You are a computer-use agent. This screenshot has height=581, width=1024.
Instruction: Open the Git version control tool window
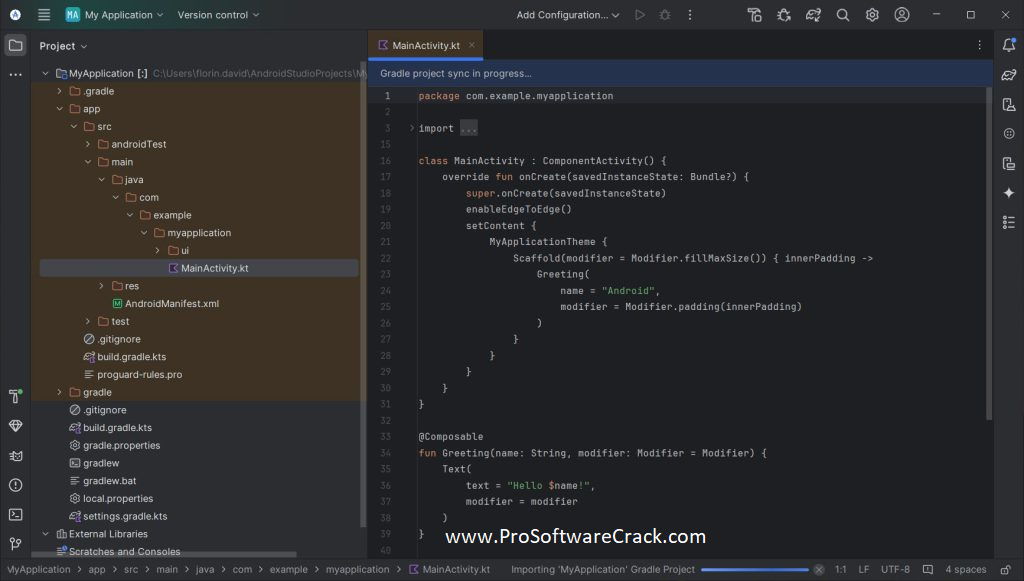[15, 544]
